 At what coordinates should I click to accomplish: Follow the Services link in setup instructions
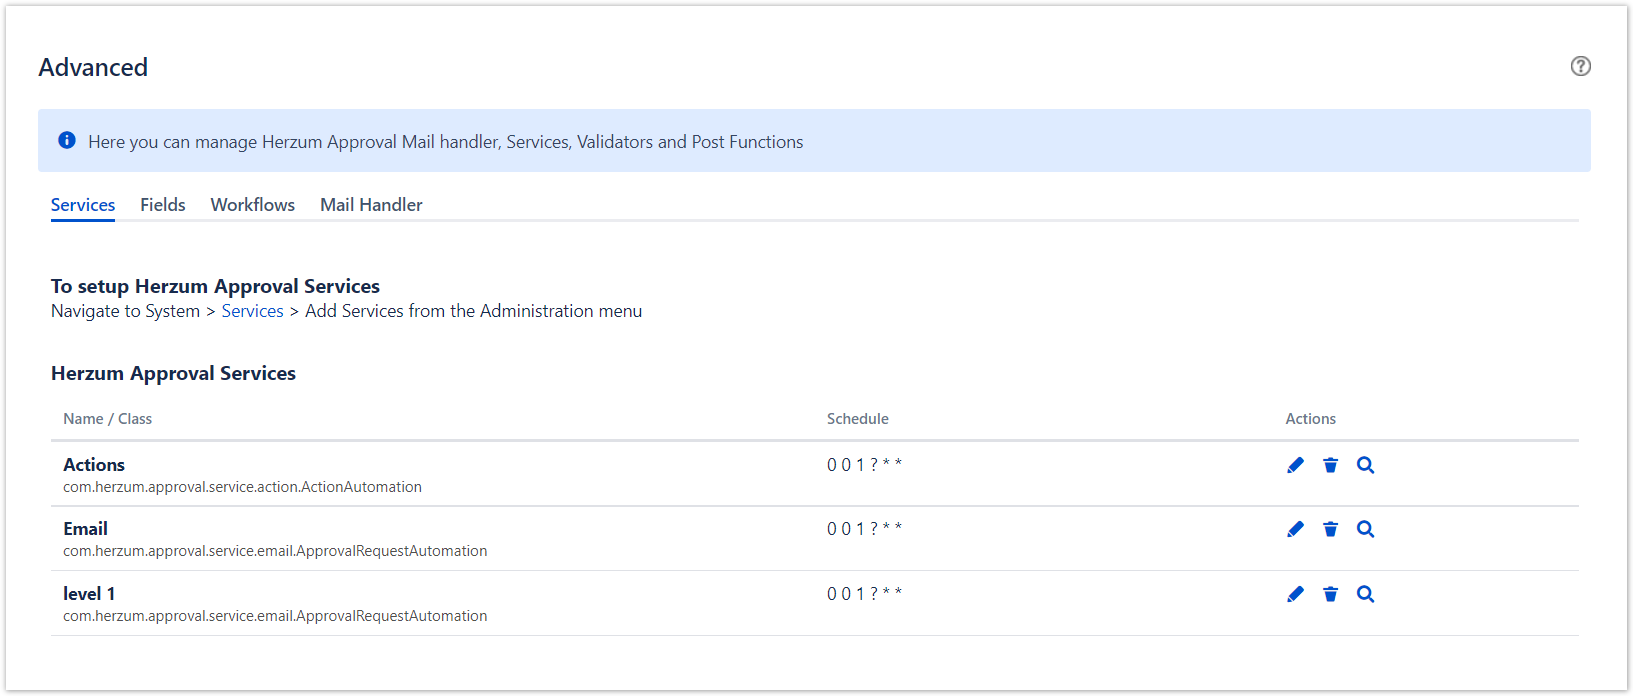pyautogui.click(x=252, y=311)
